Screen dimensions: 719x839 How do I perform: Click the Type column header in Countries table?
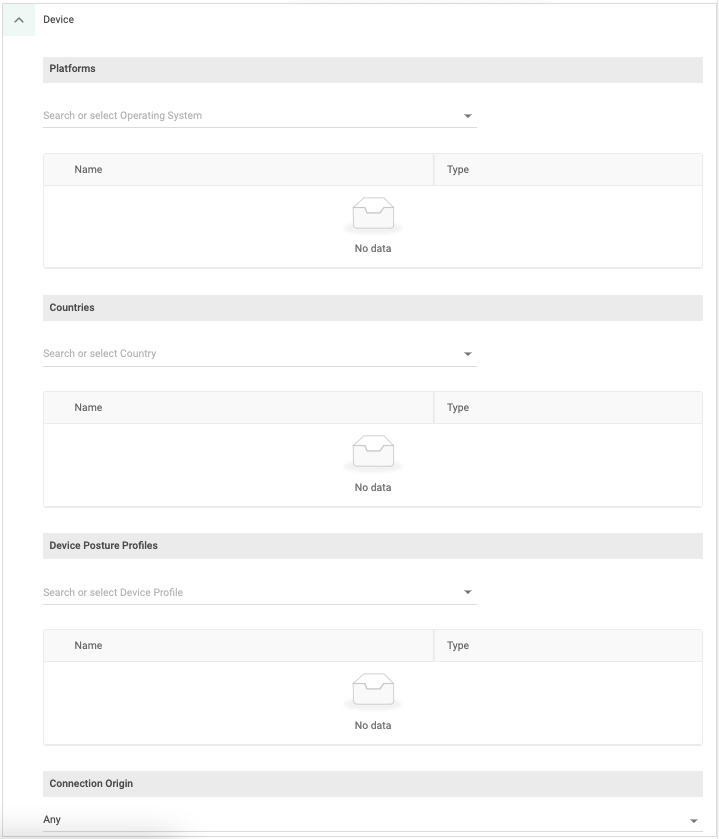pos(458,407)
